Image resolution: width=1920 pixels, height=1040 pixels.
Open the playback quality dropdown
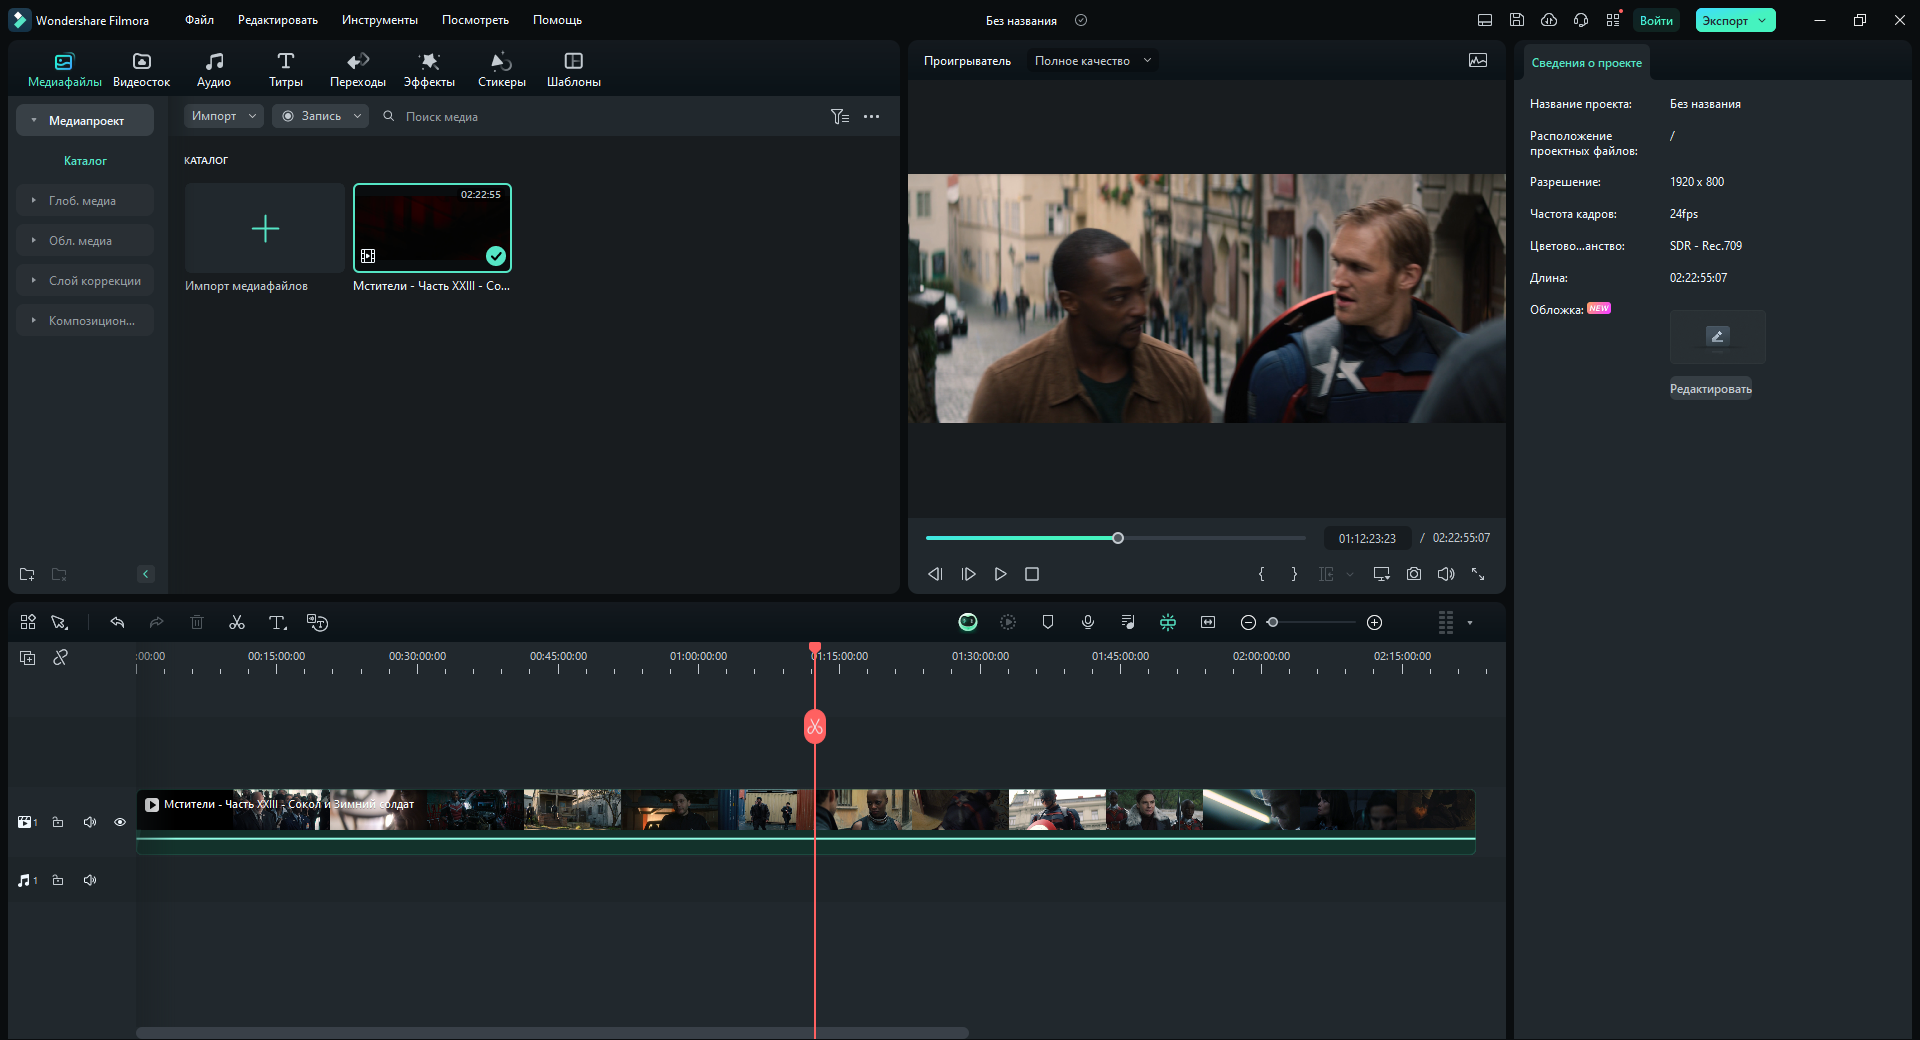pyautogui.click(x=1092, y=61)
